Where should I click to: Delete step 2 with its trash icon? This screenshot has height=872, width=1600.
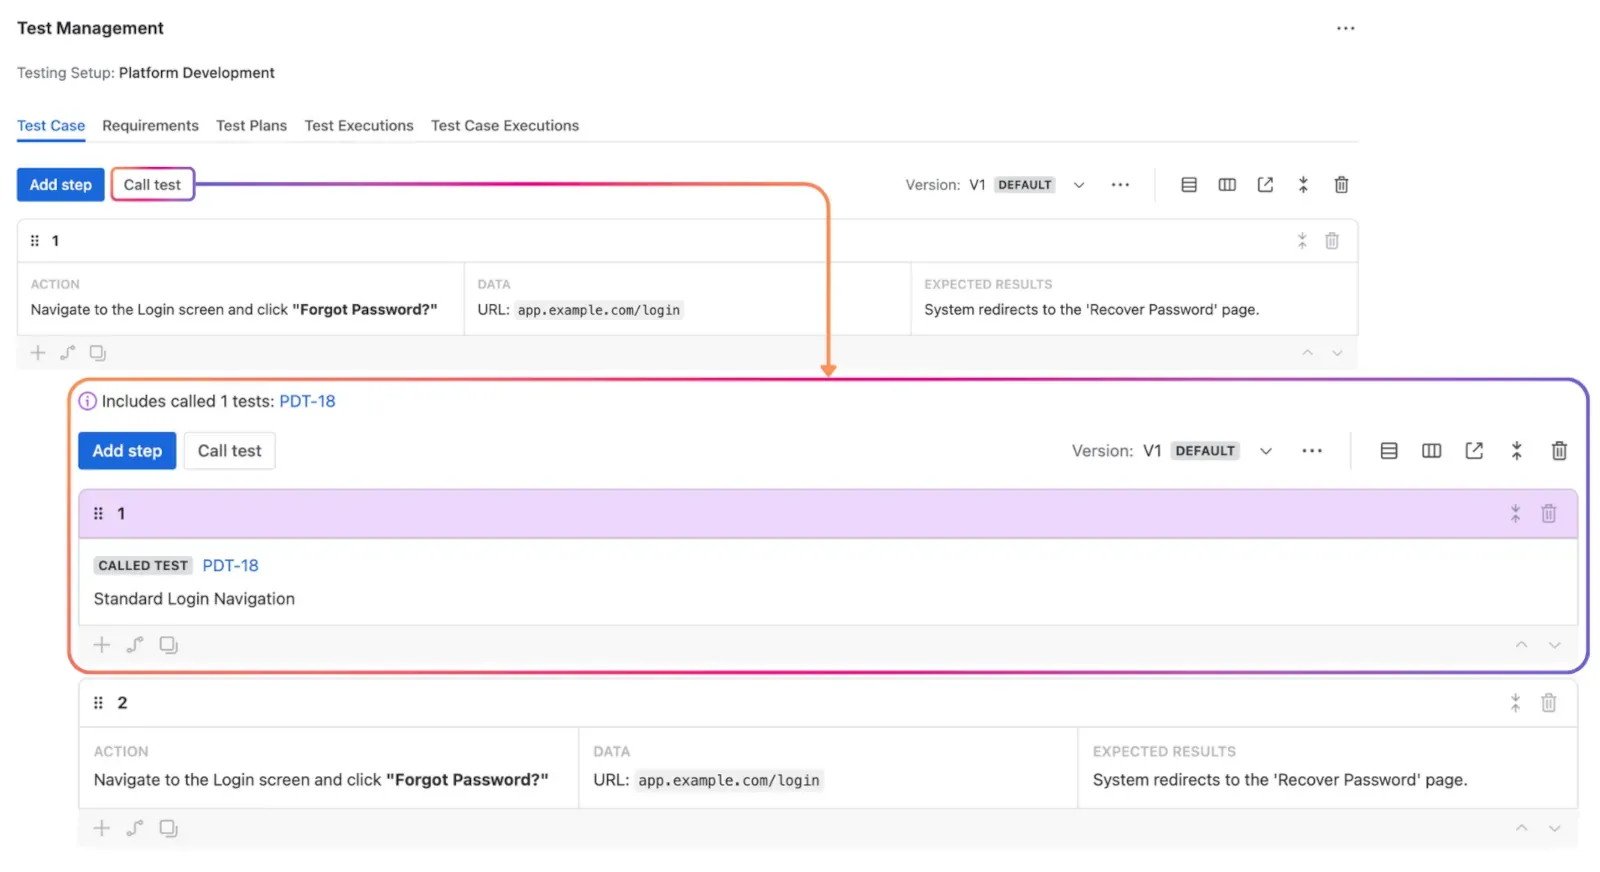(1548, 703)
